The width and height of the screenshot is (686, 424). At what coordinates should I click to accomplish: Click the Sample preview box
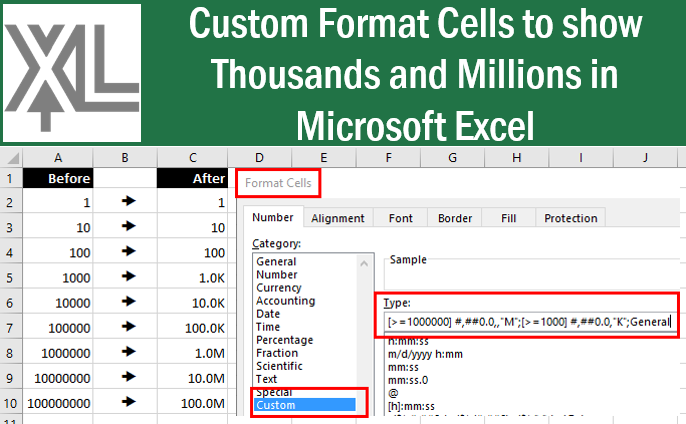532,275
